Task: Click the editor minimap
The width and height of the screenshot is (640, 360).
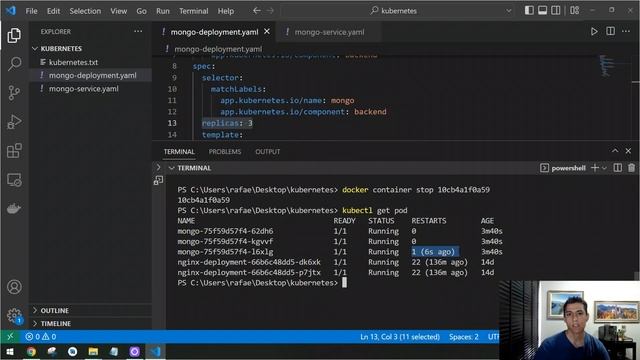Action: (607, 67)
